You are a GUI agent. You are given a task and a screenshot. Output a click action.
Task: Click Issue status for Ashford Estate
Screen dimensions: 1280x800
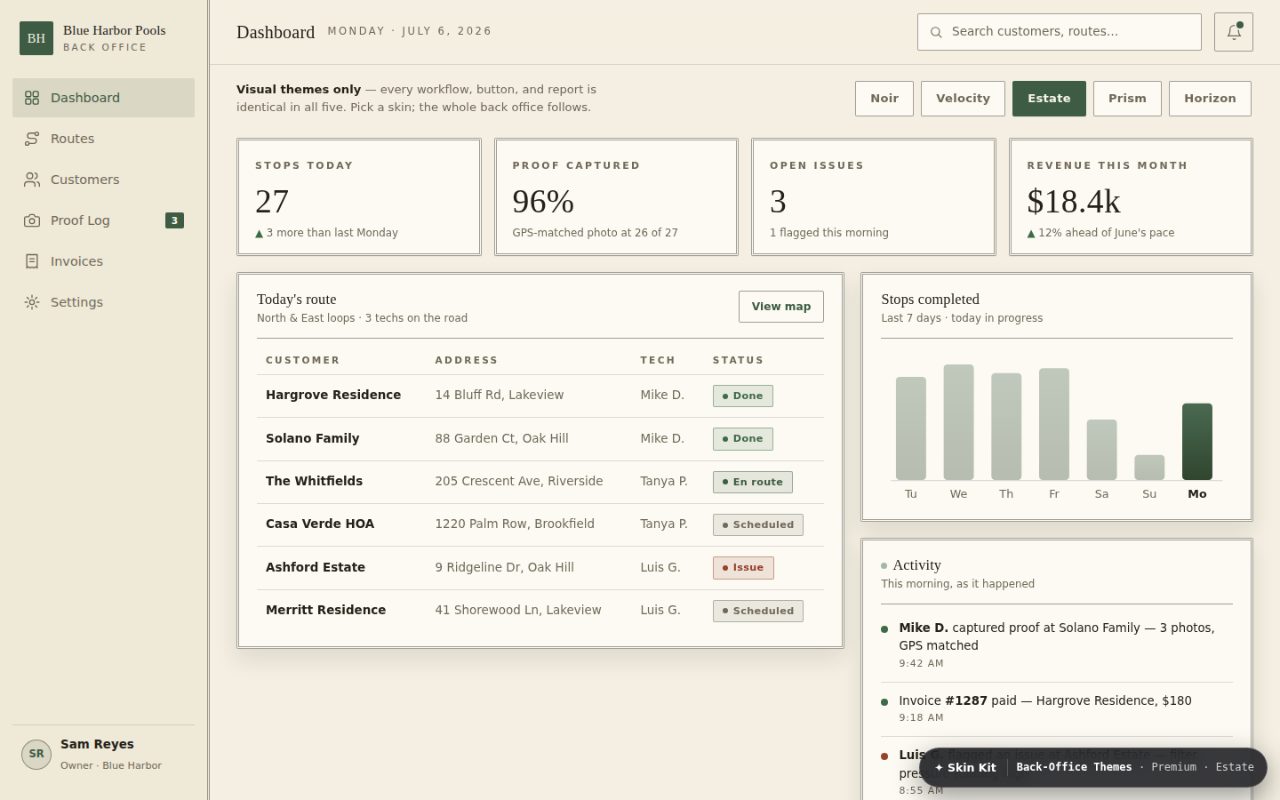(x=743, y=568)
